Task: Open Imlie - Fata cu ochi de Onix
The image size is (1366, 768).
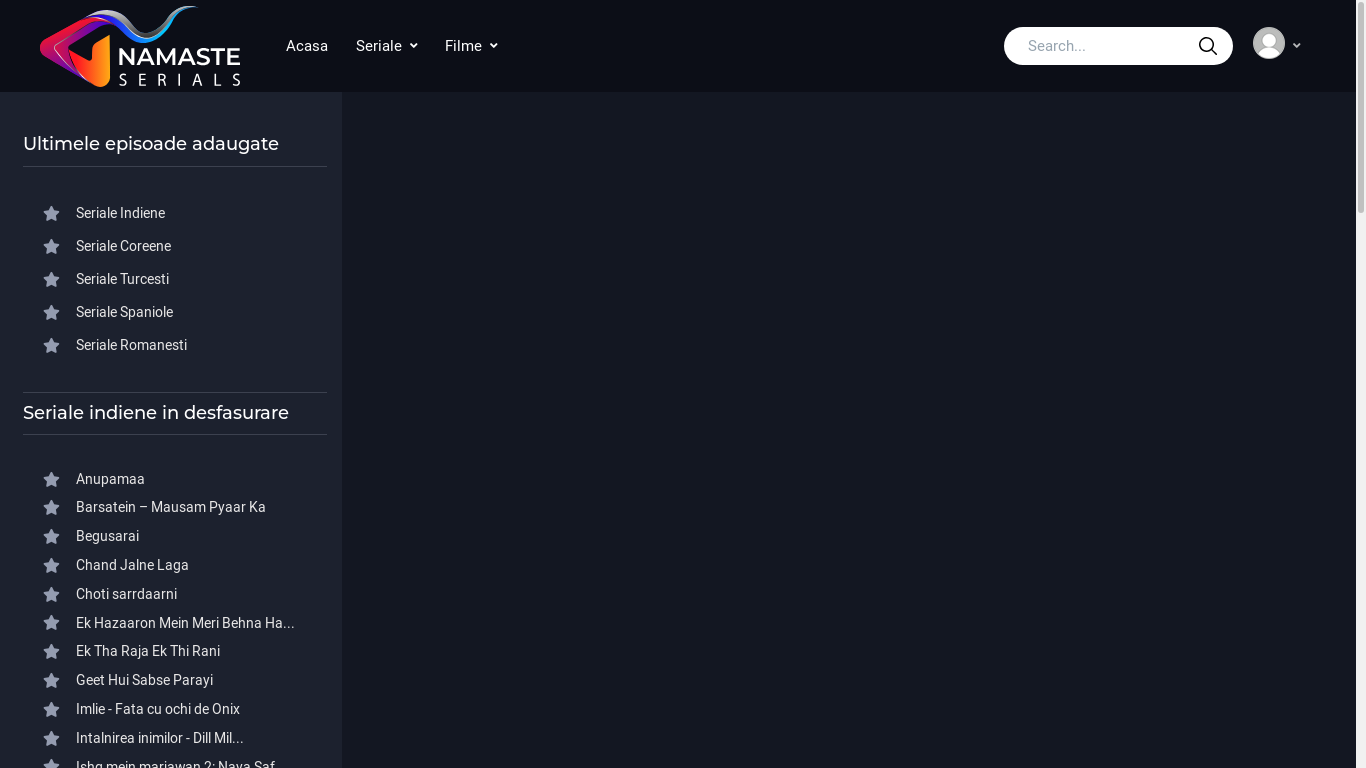Action: tap(158, 709)
